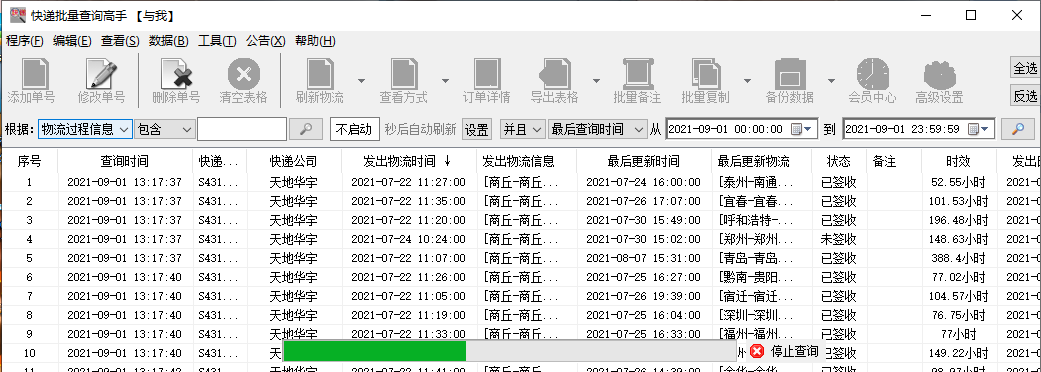Open the 程序(F) menu
1041x372 pixels.
(x=25, y=41)
